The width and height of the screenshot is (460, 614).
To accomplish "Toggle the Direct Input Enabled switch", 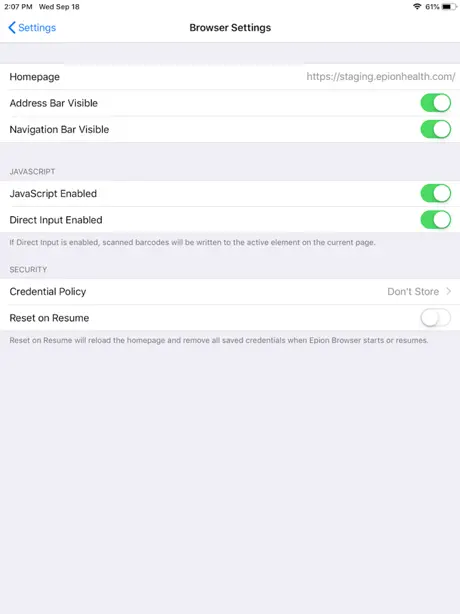I will click(x=435, y=220).
